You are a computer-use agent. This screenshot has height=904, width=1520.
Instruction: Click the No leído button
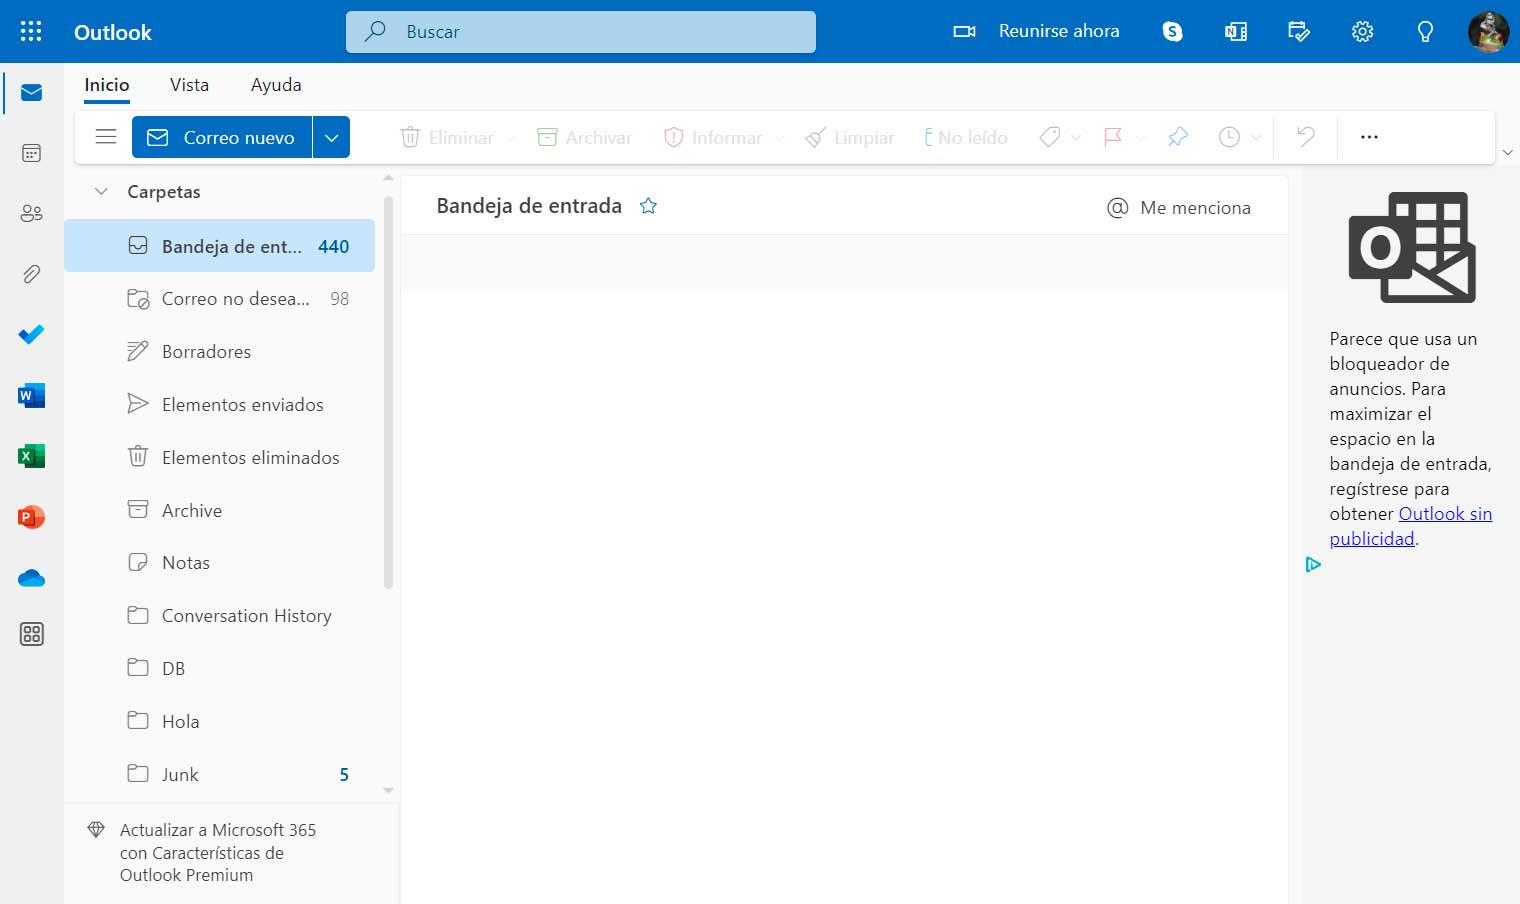[966, 137]
